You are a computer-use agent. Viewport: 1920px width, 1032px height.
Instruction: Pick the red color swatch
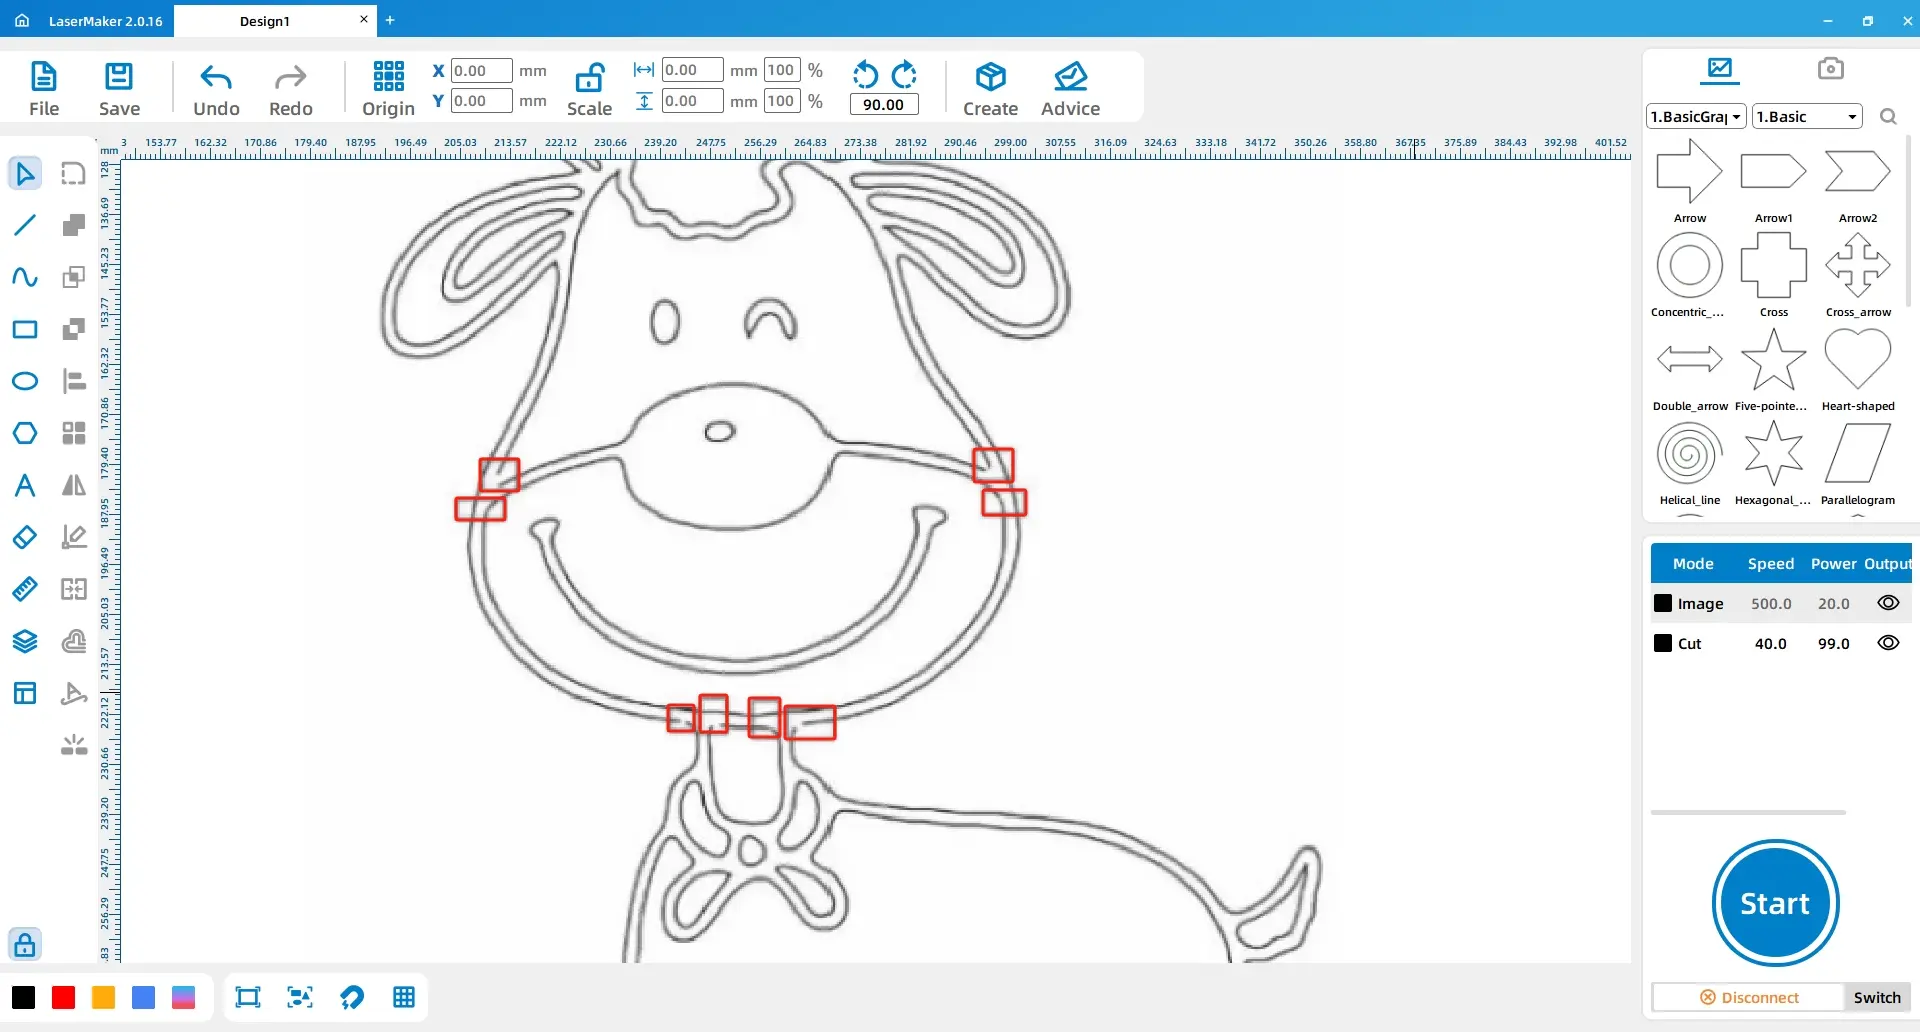point(63,997)
